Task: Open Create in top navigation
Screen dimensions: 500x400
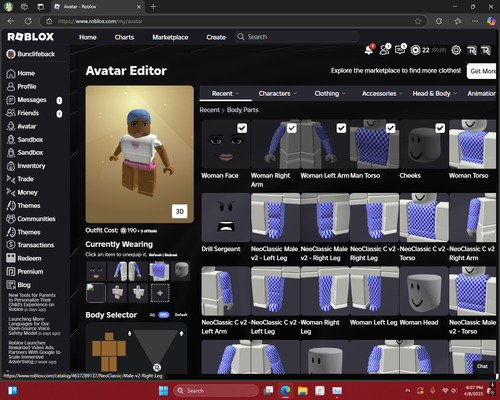Action: pos(216,37)
